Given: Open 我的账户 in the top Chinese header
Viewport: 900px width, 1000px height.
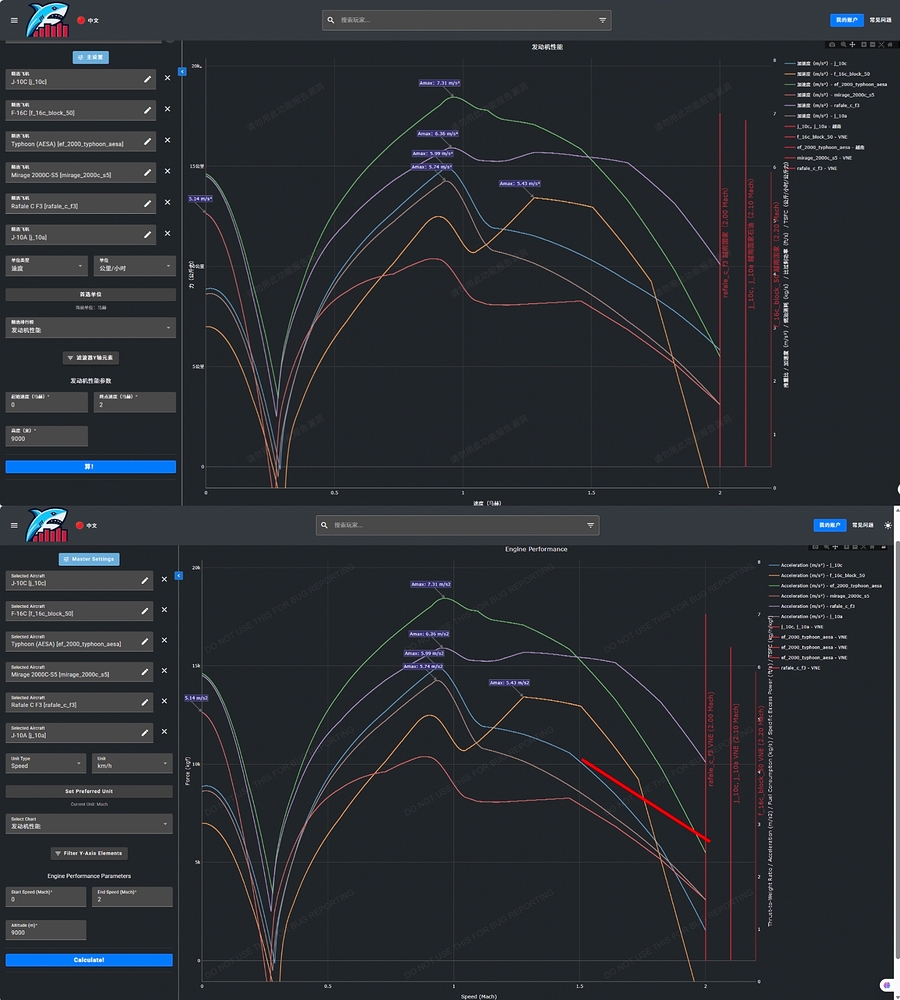Looking at the screenshot, I should pyautogui.click(x=846, y=20).
